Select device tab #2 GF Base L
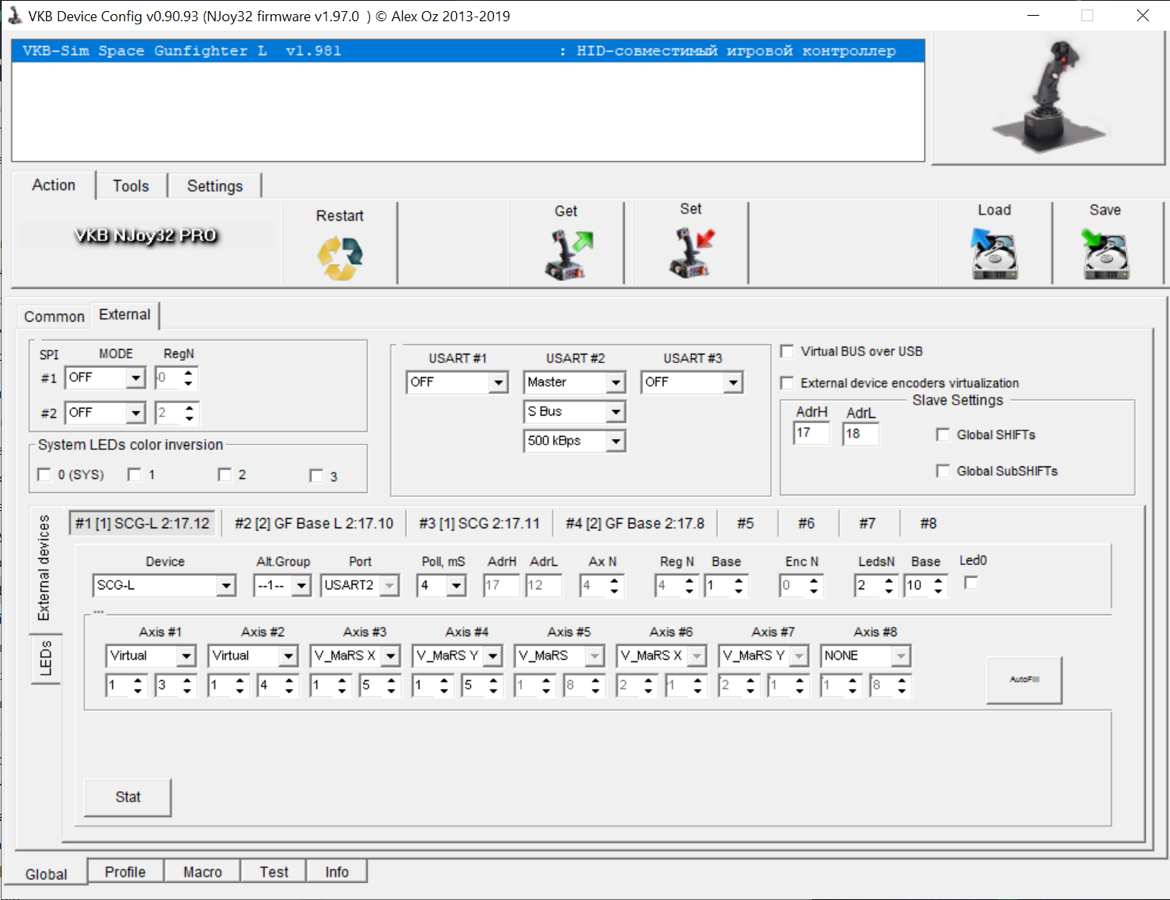This screenshot has height=900, width=1170. pyautogui.click(x=313, y=523)
